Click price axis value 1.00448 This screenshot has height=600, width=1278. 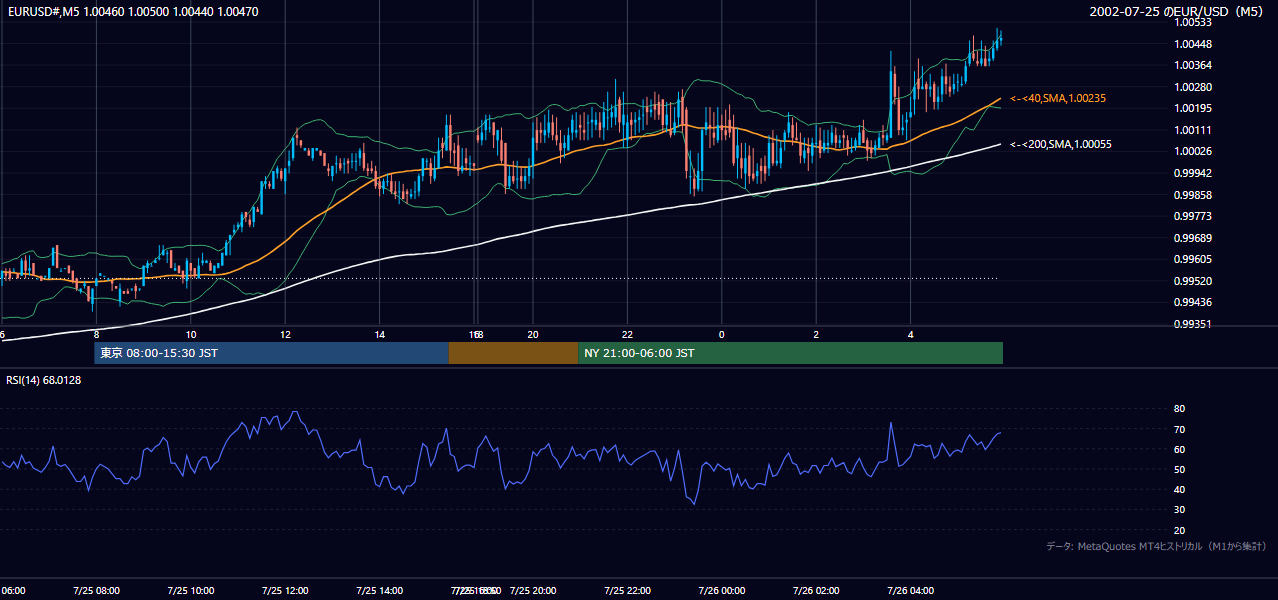[1194, 44]
